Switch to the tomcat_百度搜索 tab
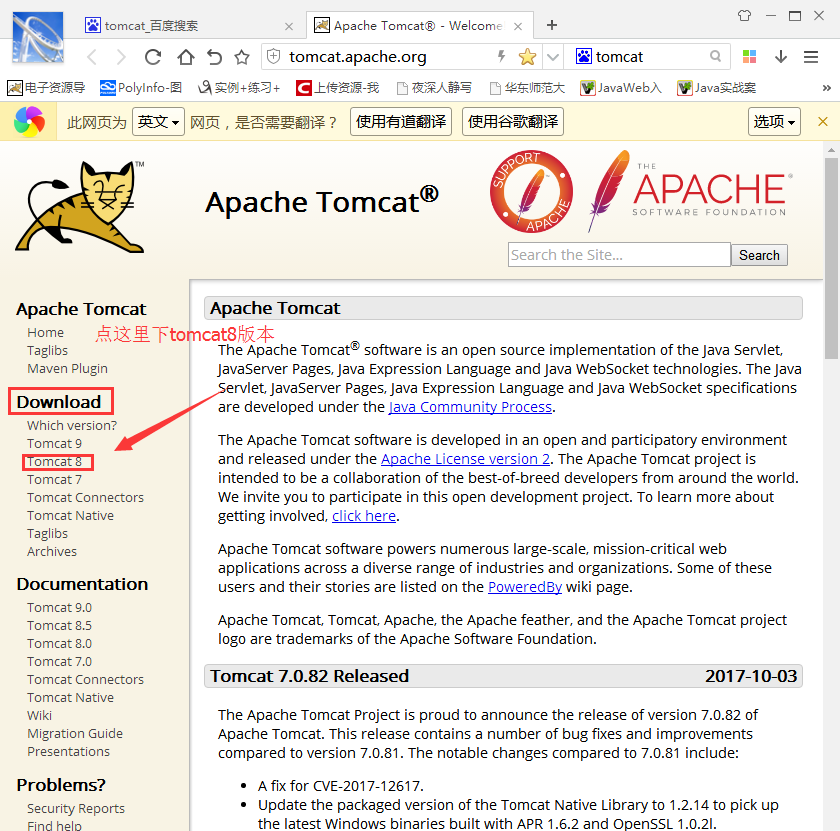This screenshot has width=840, height=831. pyautogui.click(x=190, y=26)
